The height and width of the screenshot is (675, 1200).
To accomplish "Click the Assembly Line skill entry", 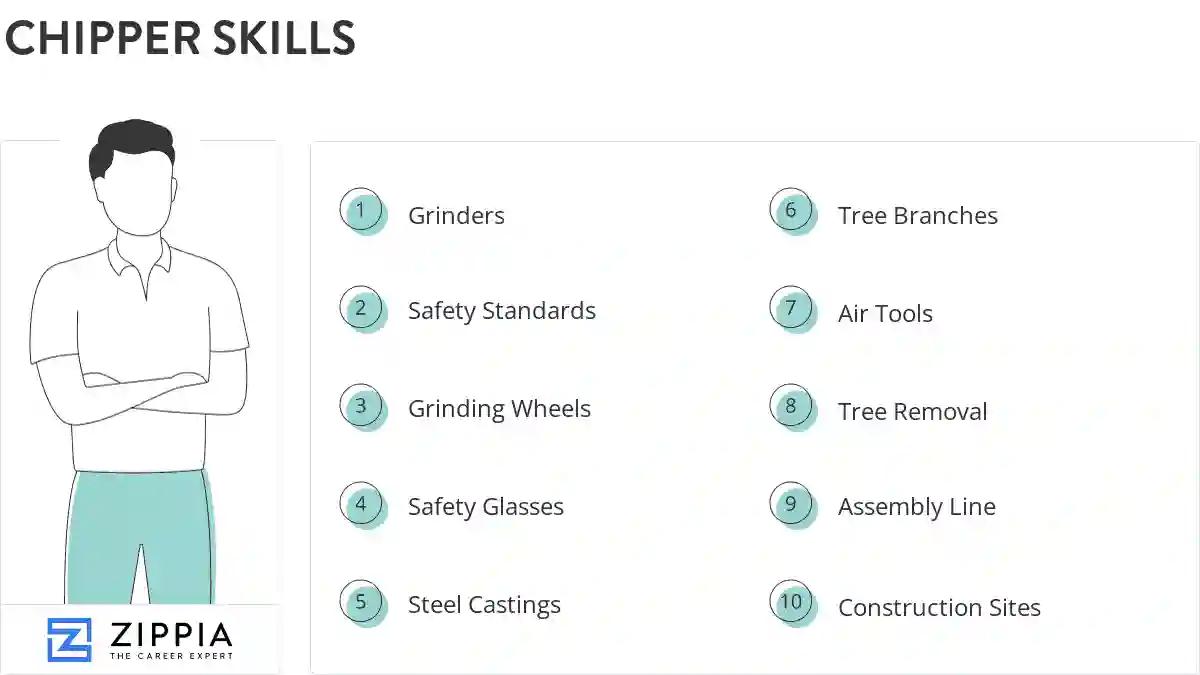I will tap(916, 507).
